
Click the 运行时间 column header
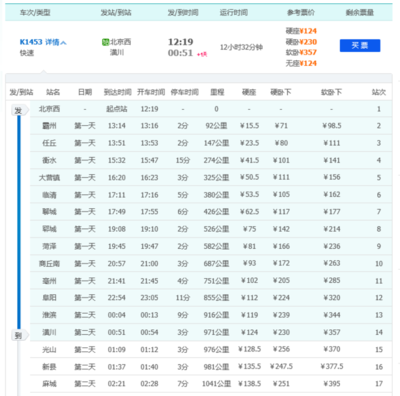coord(234,13)
